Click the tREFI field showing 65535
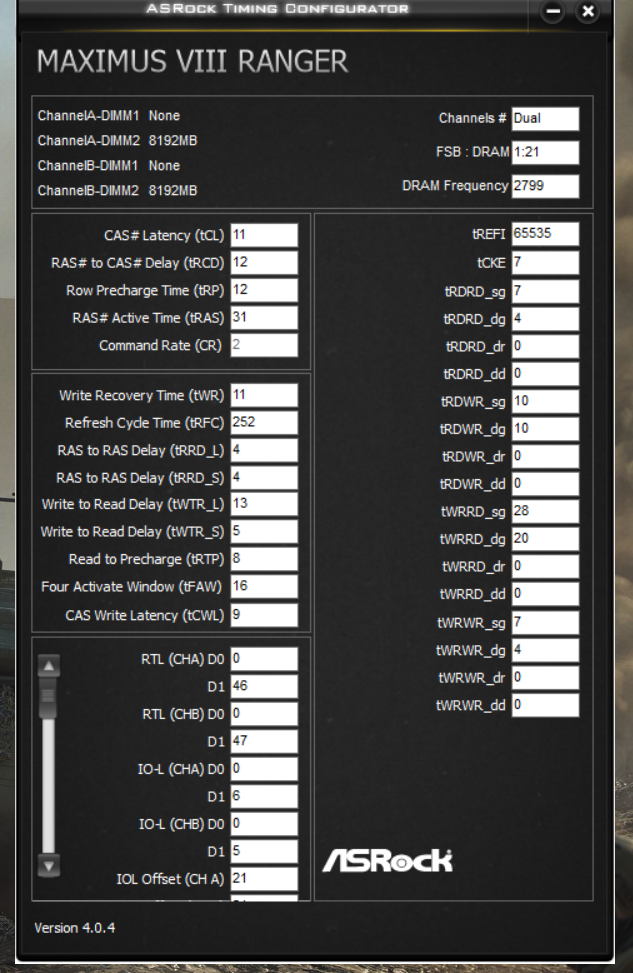633x973 pixels. click(545, 234)
